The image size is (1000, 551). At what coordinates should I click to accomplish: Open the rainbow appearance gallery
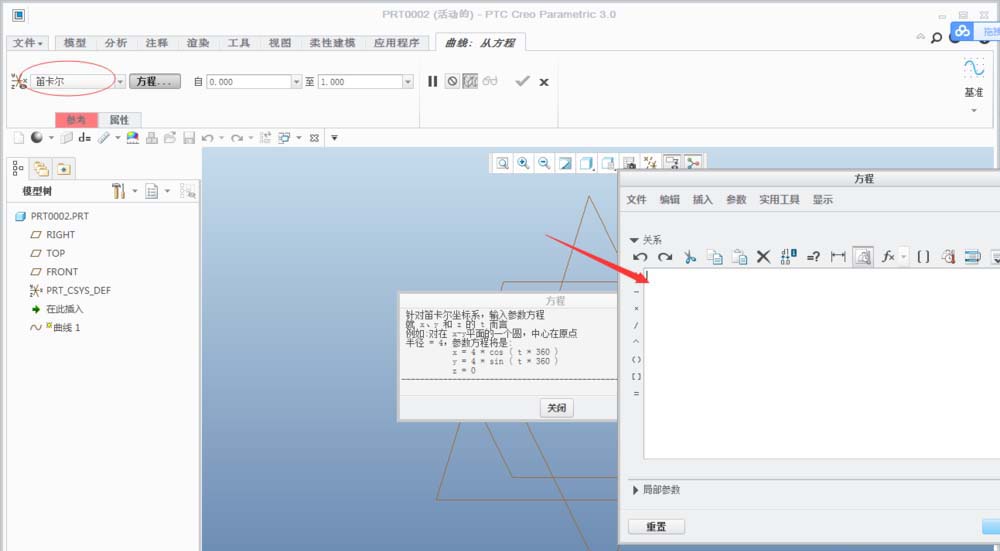pos(133,138)
